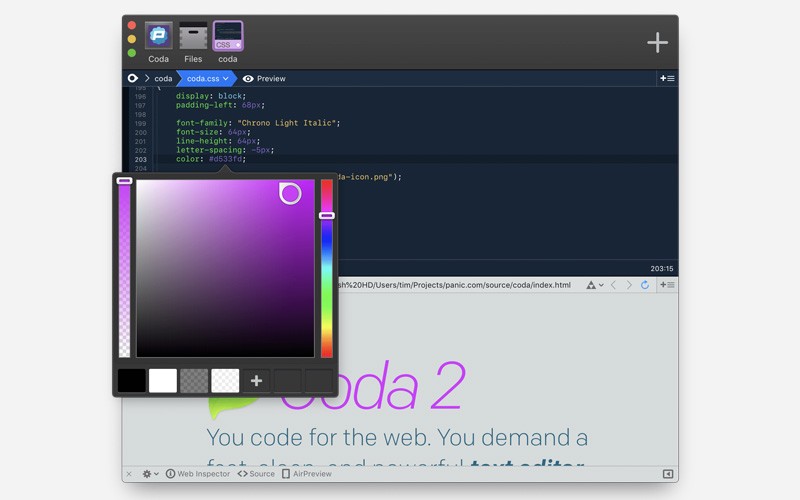Click the preview URL address field
This screenshot has height=500, width=800.
click(x=454, y=285)
